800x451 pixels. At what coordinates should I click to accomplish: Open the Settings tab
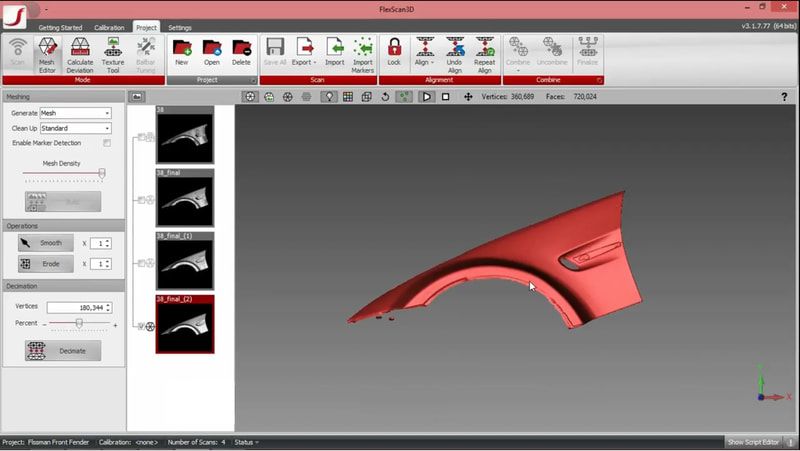coord(180,27)
